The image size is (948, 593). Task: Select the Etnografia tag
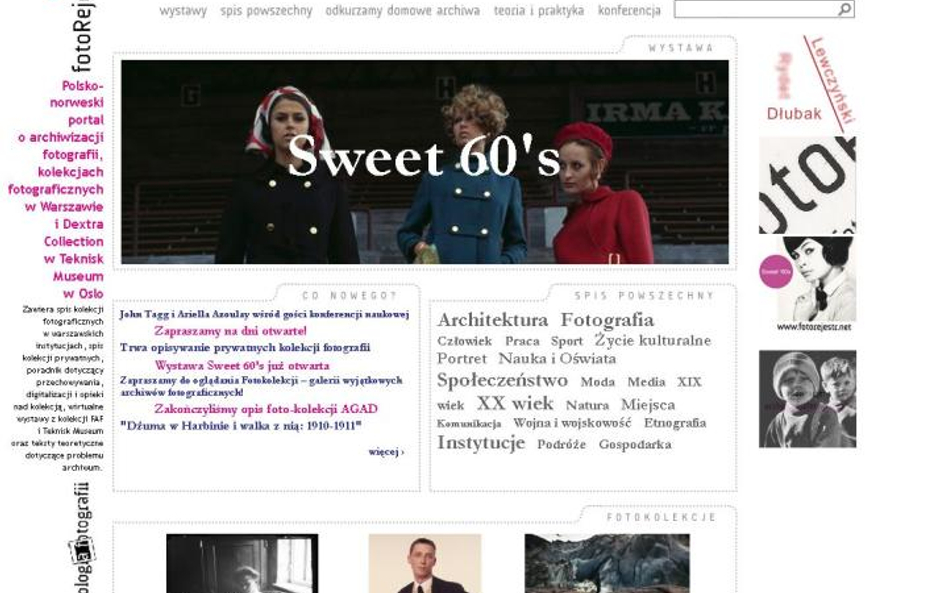675,423
